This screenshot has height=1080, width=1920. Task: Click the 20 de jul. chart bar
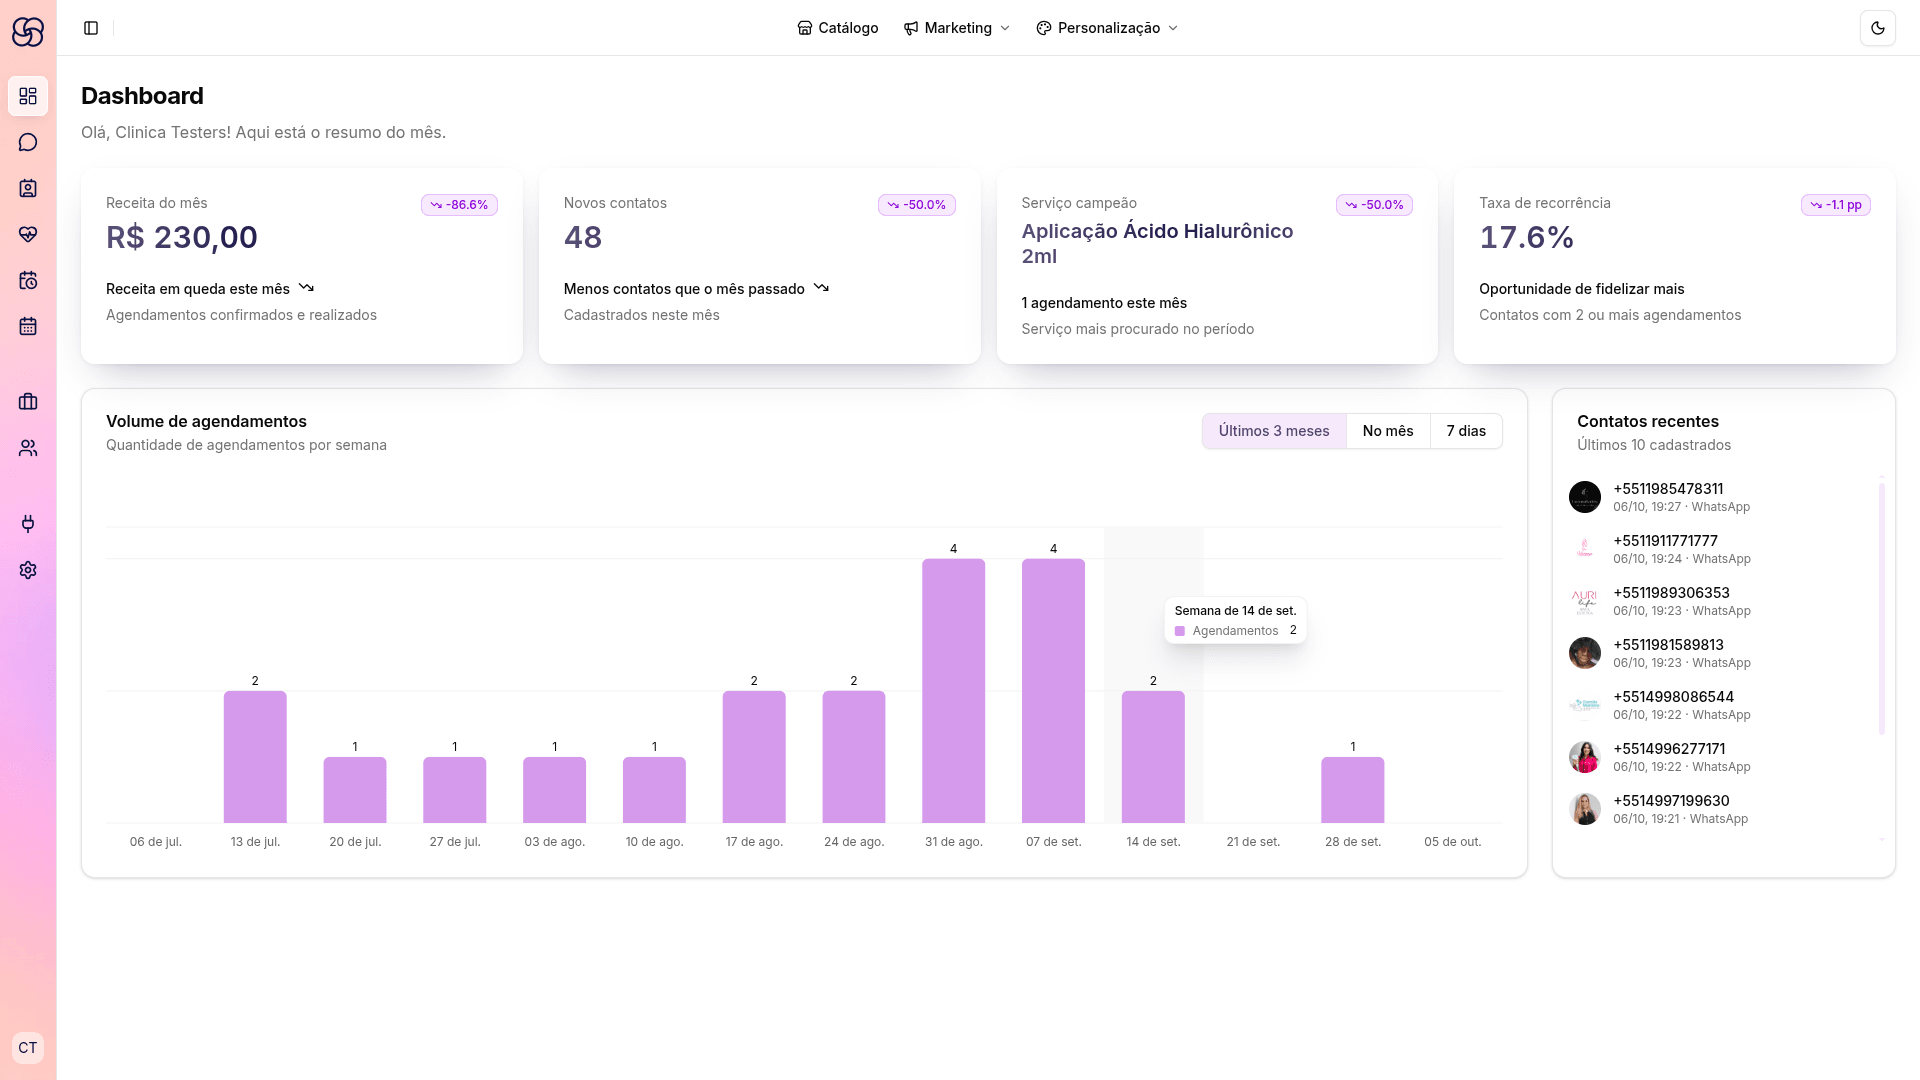click(x=355, y=790)
